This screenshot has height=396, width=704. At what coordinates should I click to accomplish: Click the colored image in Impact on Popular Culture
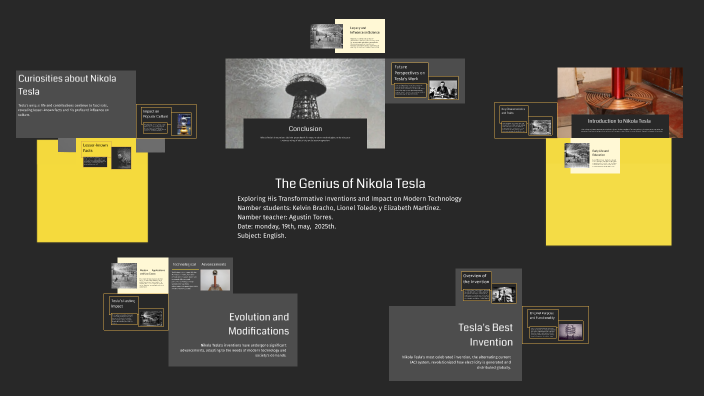pyautogui.click(x=184, y=124)
